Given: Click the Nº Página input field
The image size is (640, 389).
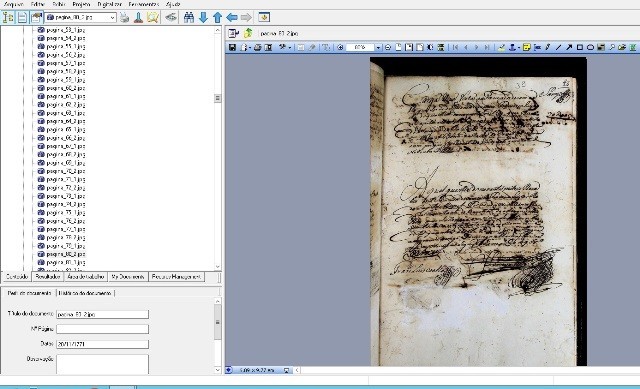Looking at the screenshot, I should coord(102,329).
